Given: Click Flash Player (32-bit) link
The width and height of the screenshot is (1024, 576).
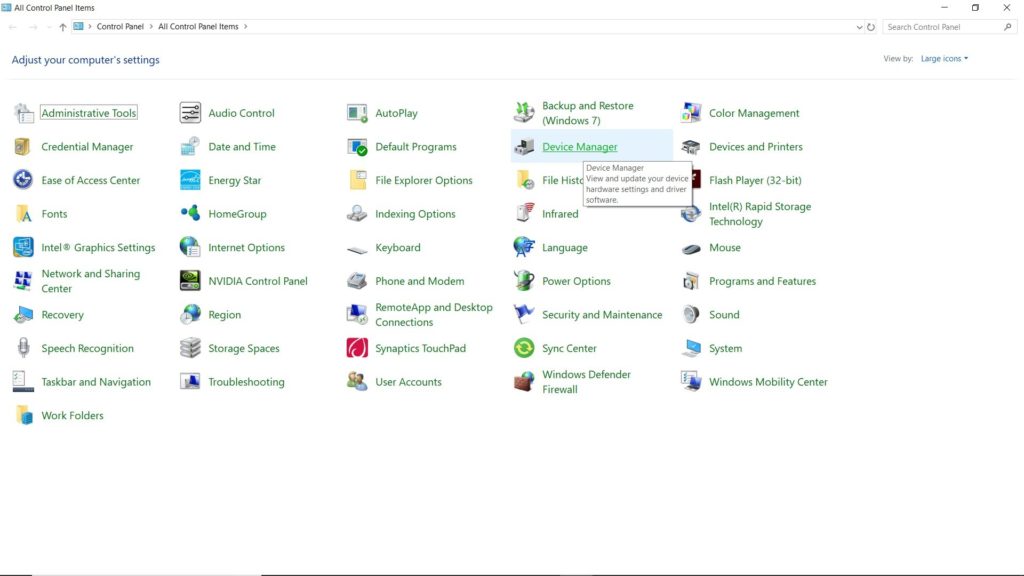Looking at the screenshot, I should click(x=755, y=180).
